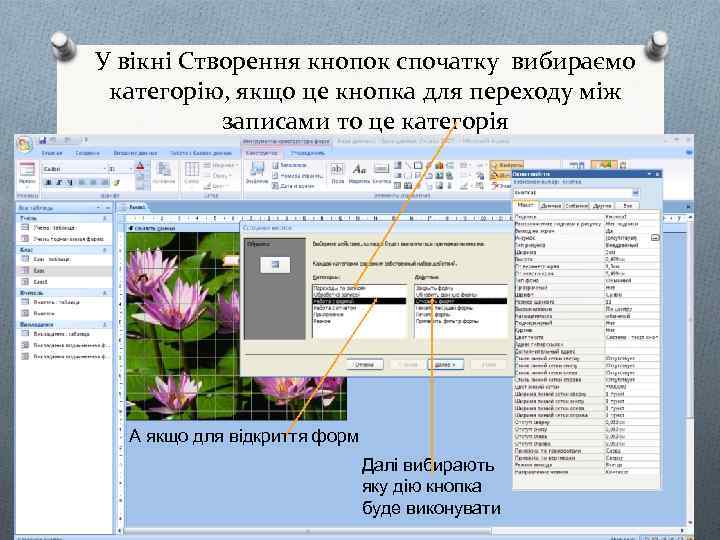This screenshot has width=720, height=540.
Task: Open the Создание ribbon tab
Action: [x=87, y=153]
